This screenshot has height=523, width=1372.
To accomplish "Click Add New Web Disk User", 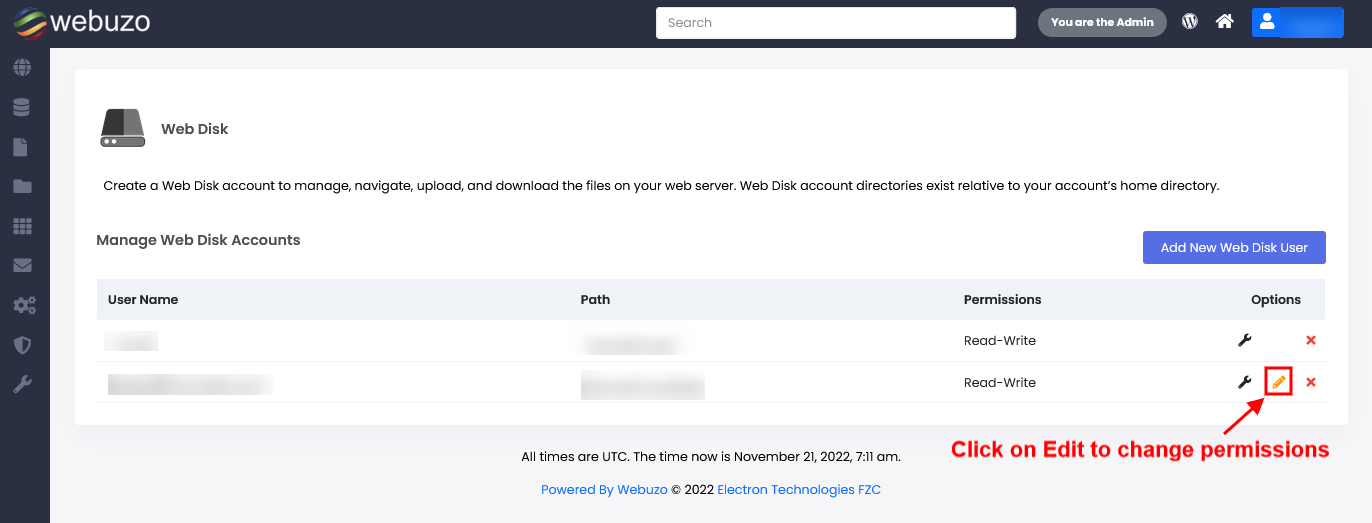I will 1234,247.
